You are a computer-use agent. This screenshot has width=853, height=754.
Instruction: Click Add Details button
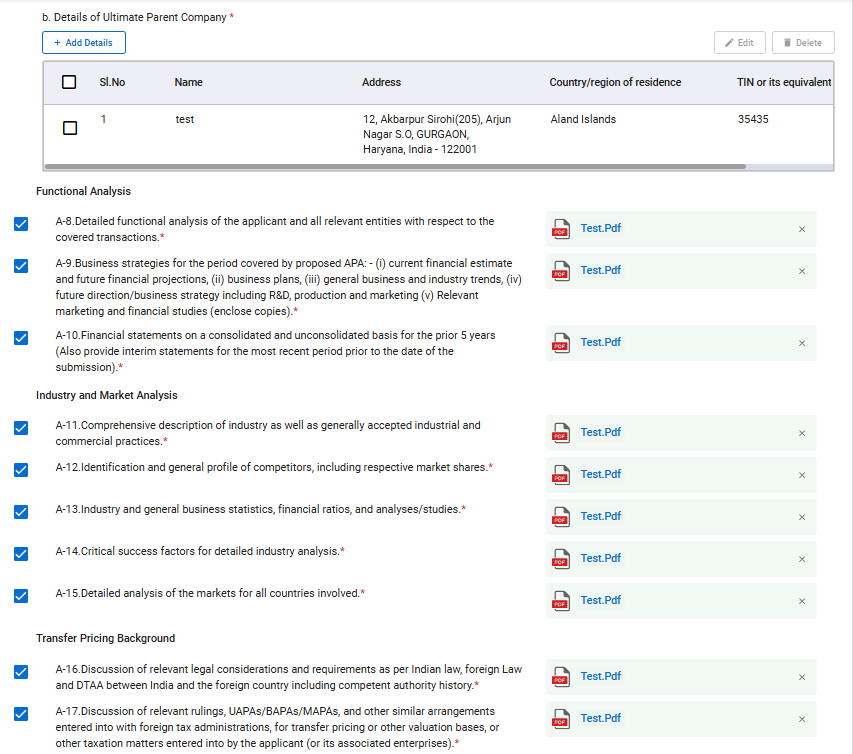[84, 43]
